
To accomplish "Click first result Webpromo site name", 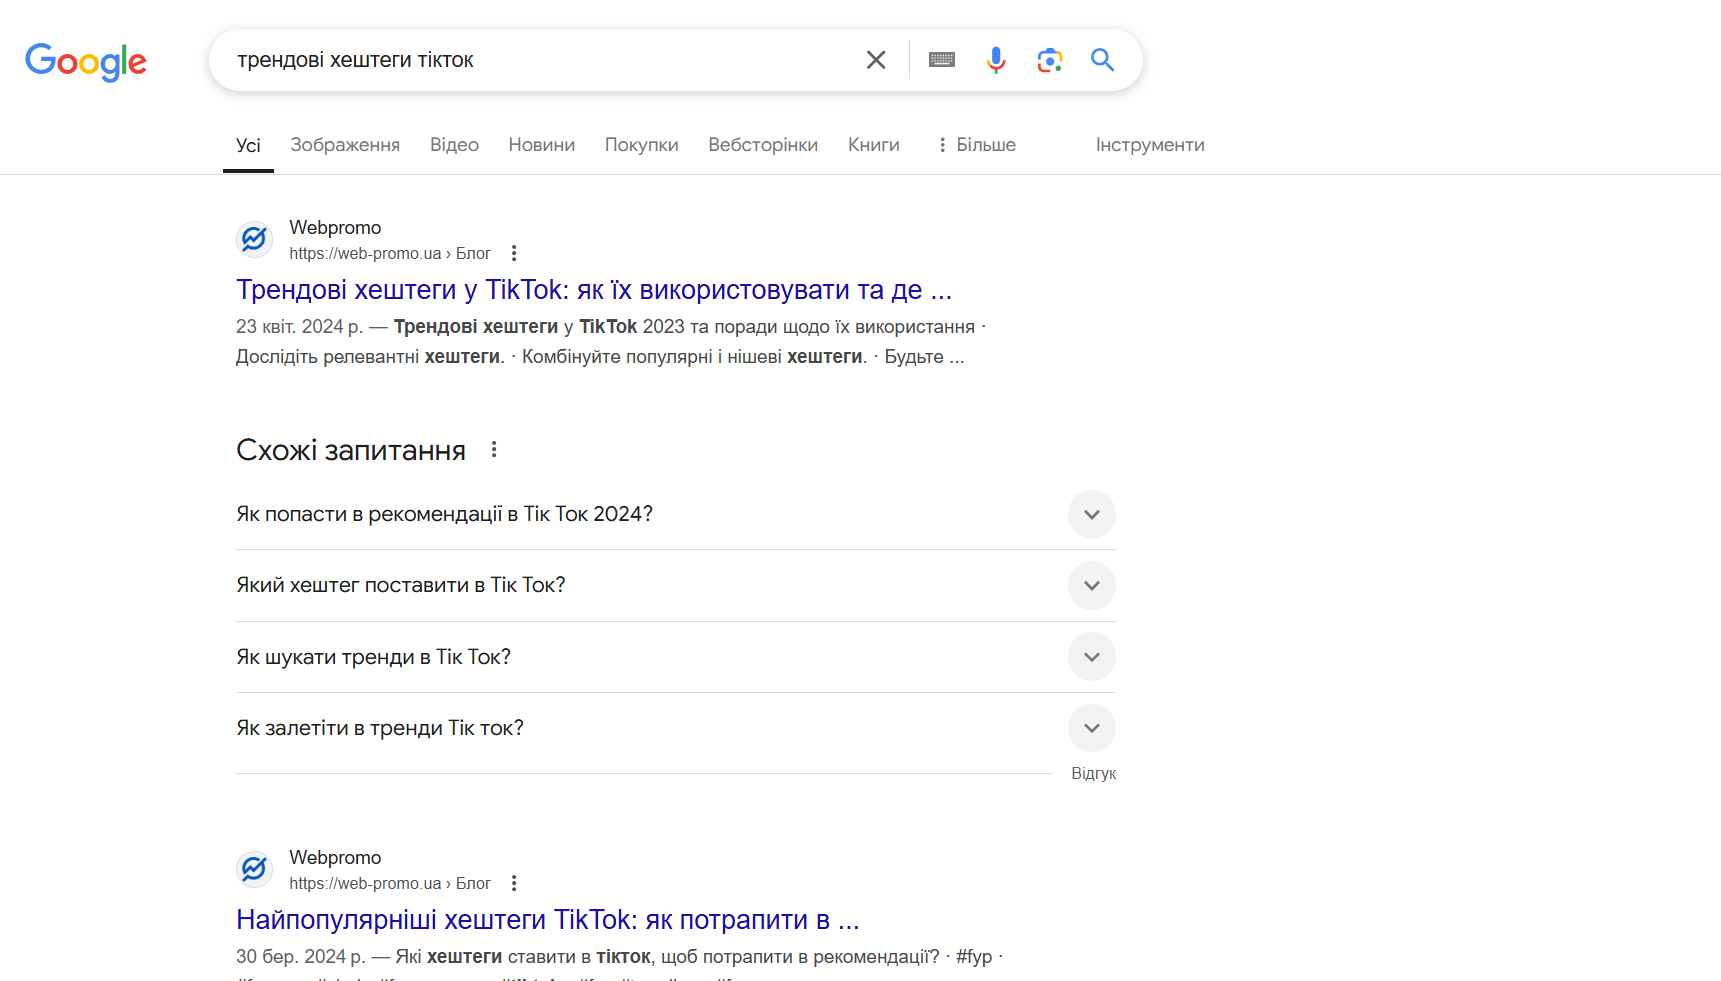I will click(x=335, y=228).
